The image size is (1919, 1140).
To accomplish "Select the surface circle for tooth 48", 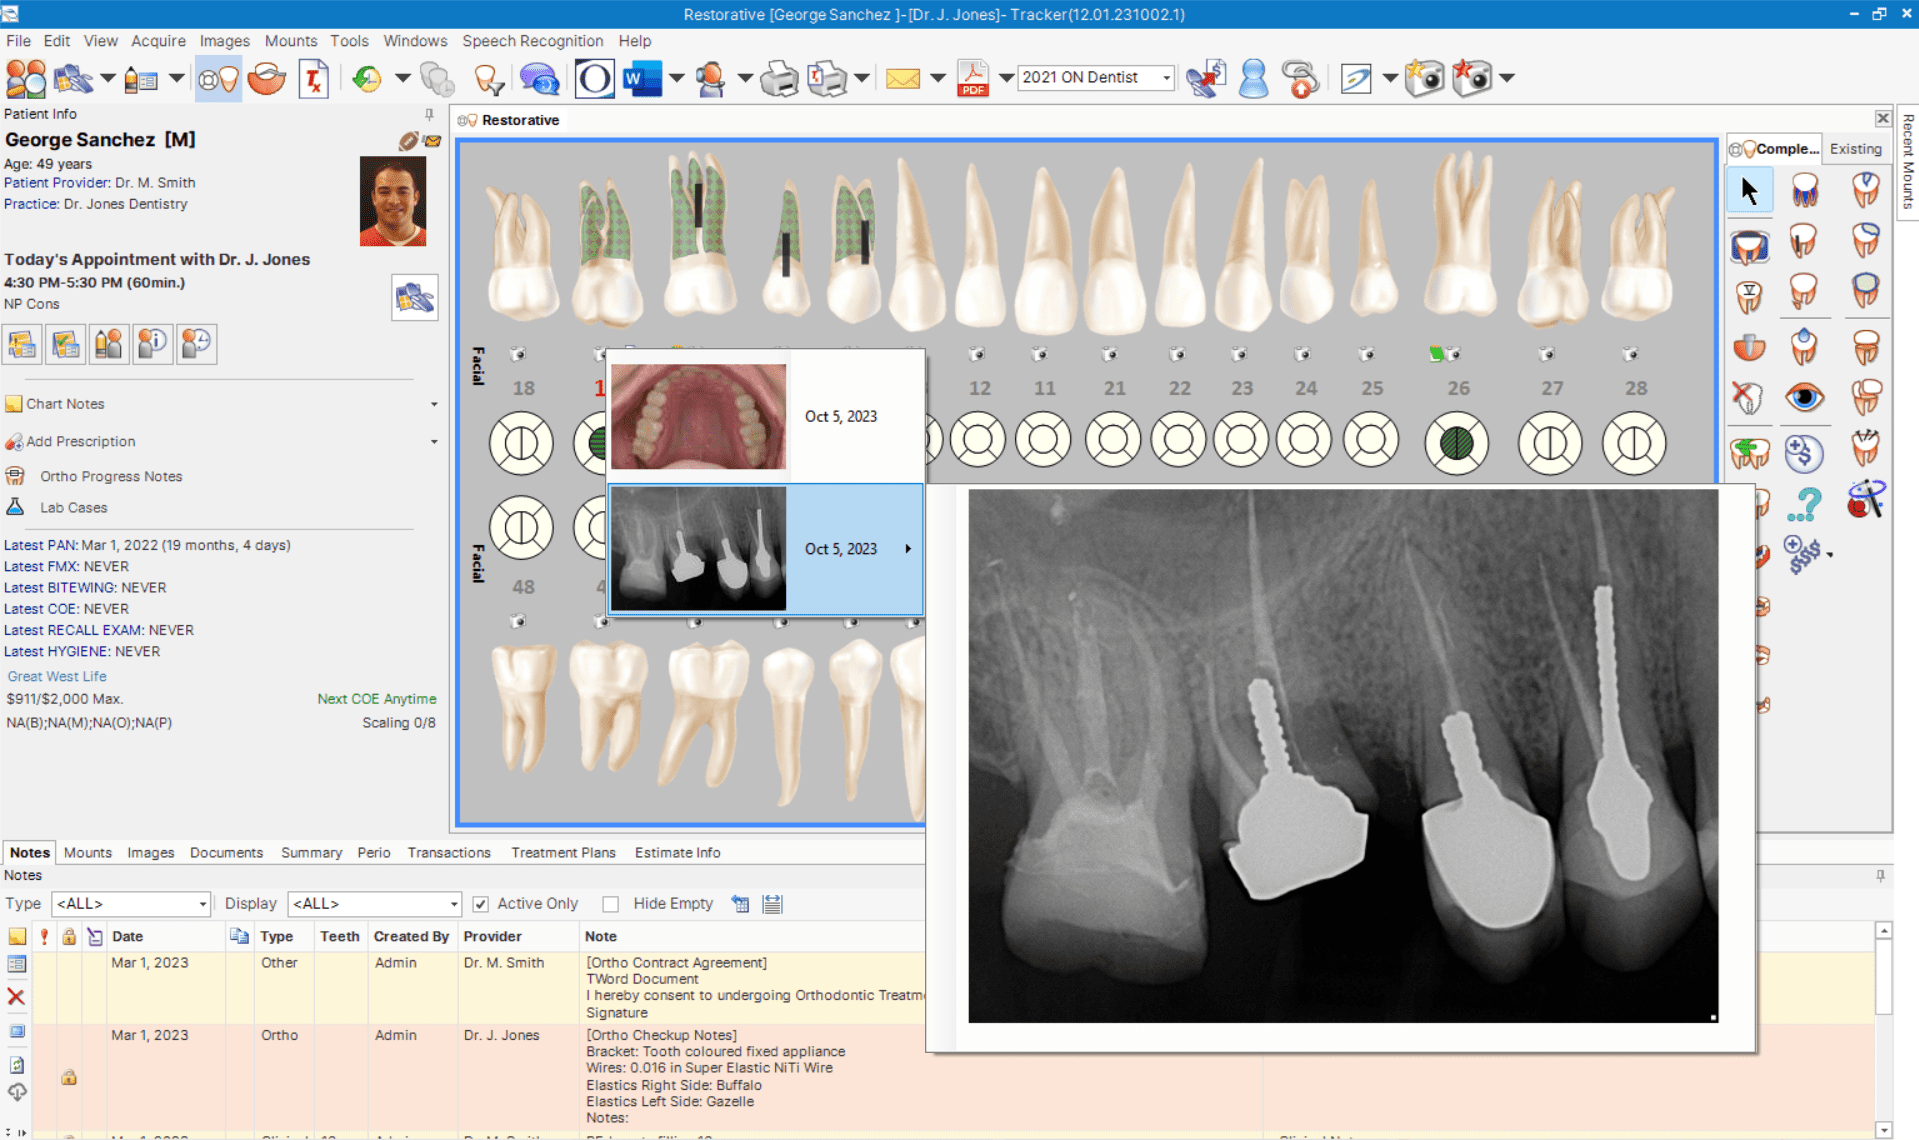I will coord(521,527).
